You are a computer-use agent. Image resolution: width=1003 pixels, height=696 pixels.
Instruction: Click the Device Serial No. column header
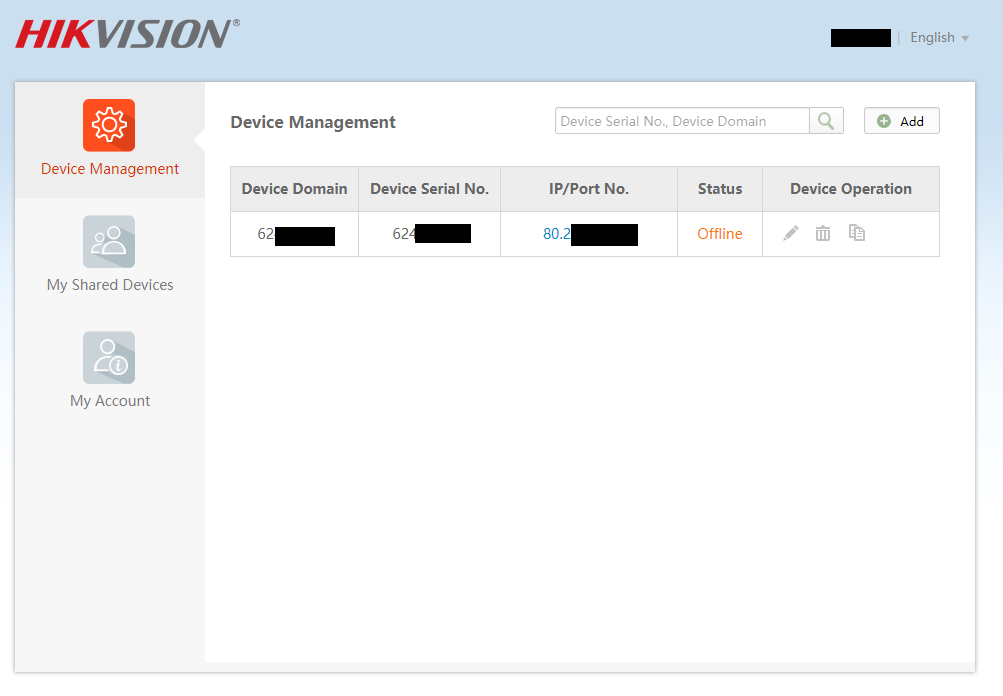click(429, 189)
